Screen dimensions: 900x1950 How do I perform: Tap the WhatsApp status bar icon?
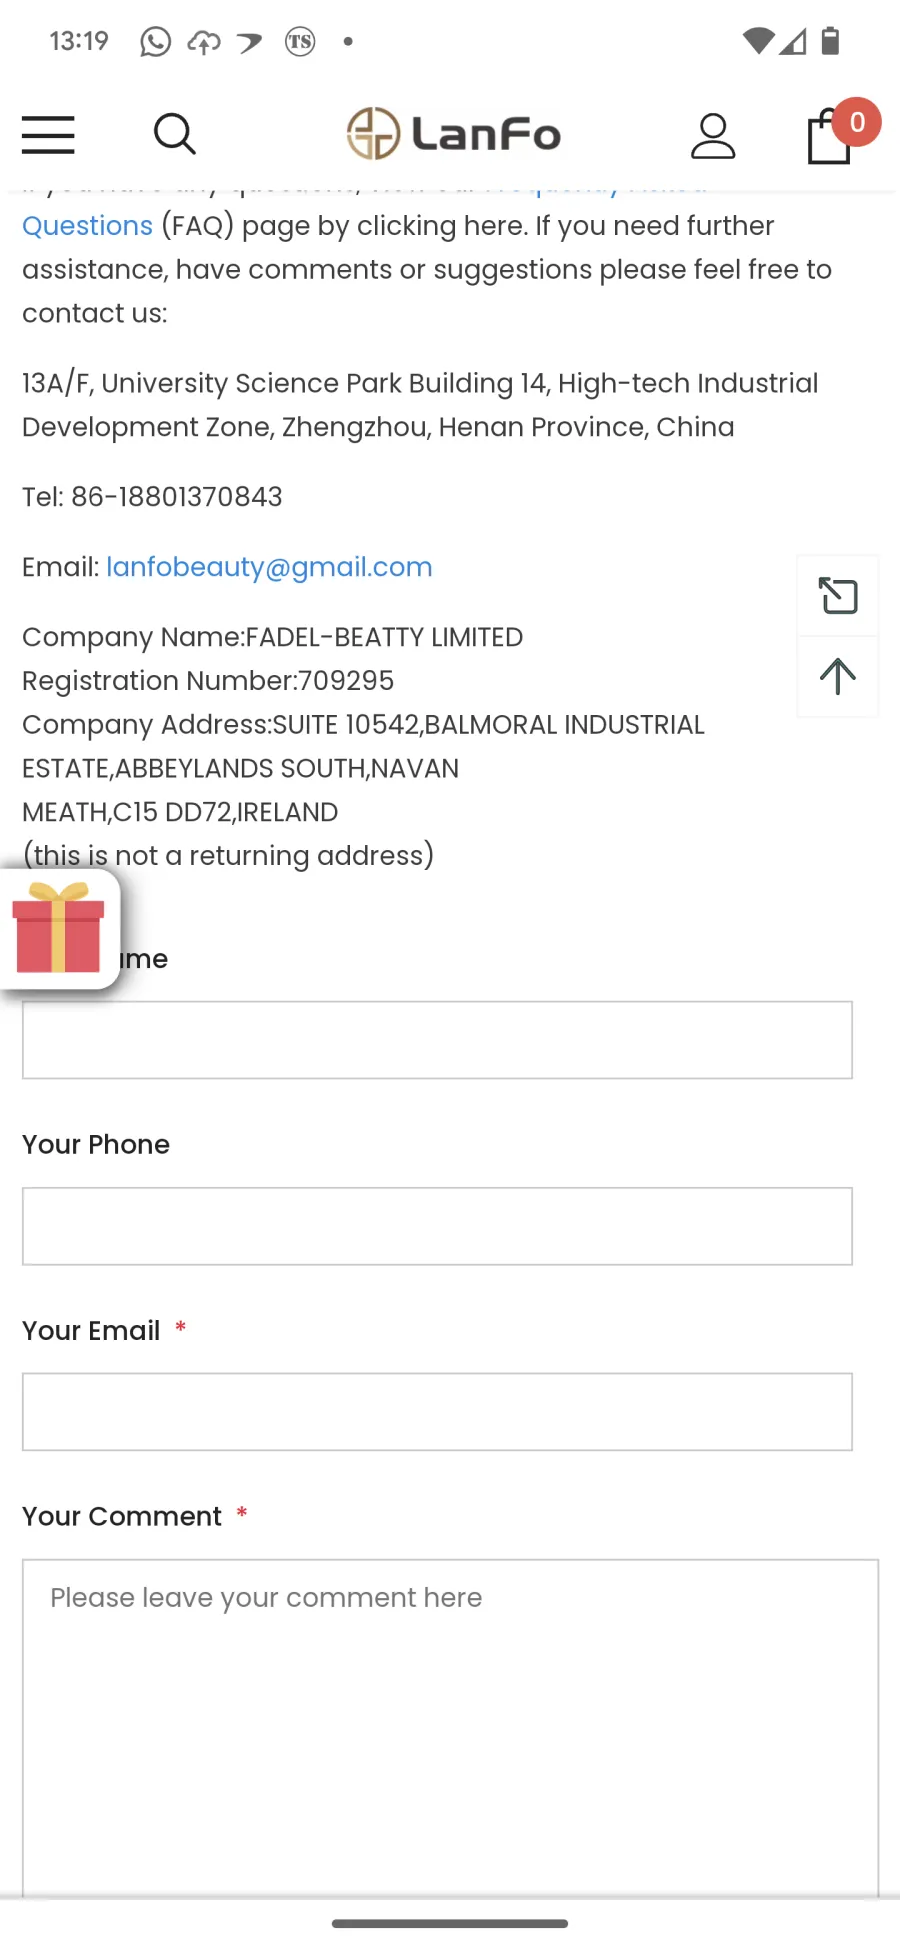pos(155,42)
